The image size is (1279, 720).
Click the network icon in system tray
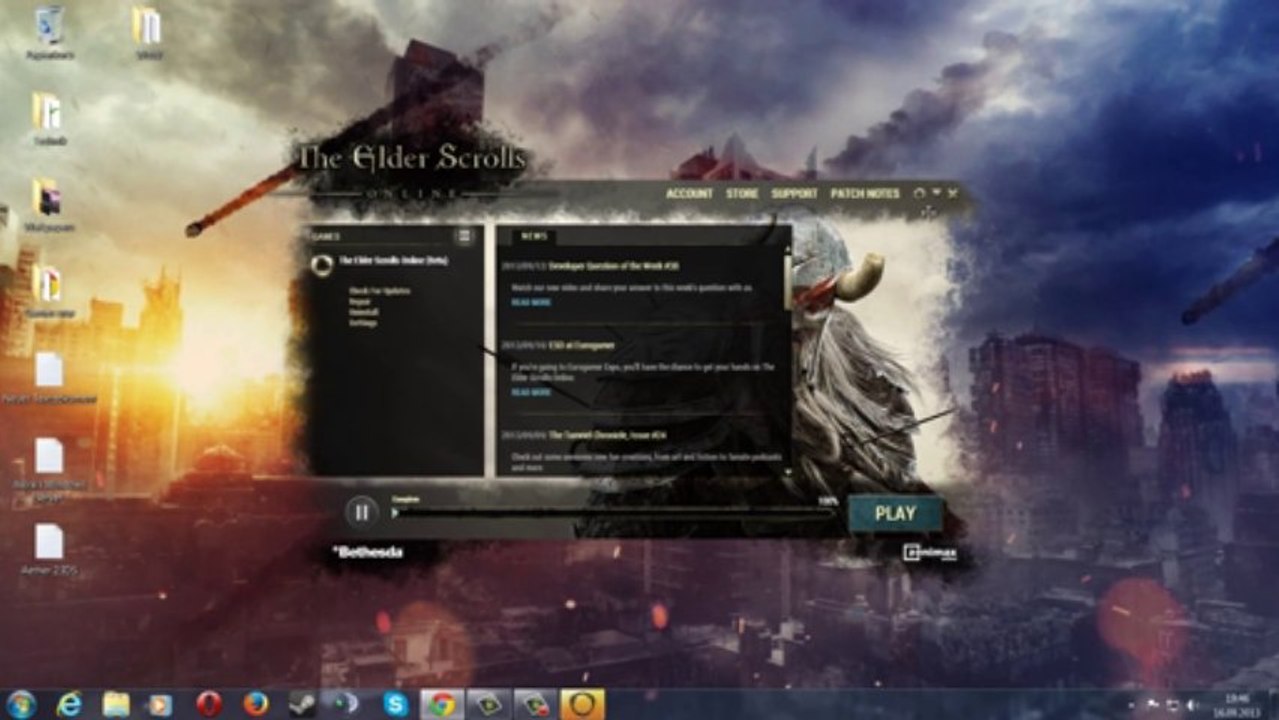(1173, 705)
